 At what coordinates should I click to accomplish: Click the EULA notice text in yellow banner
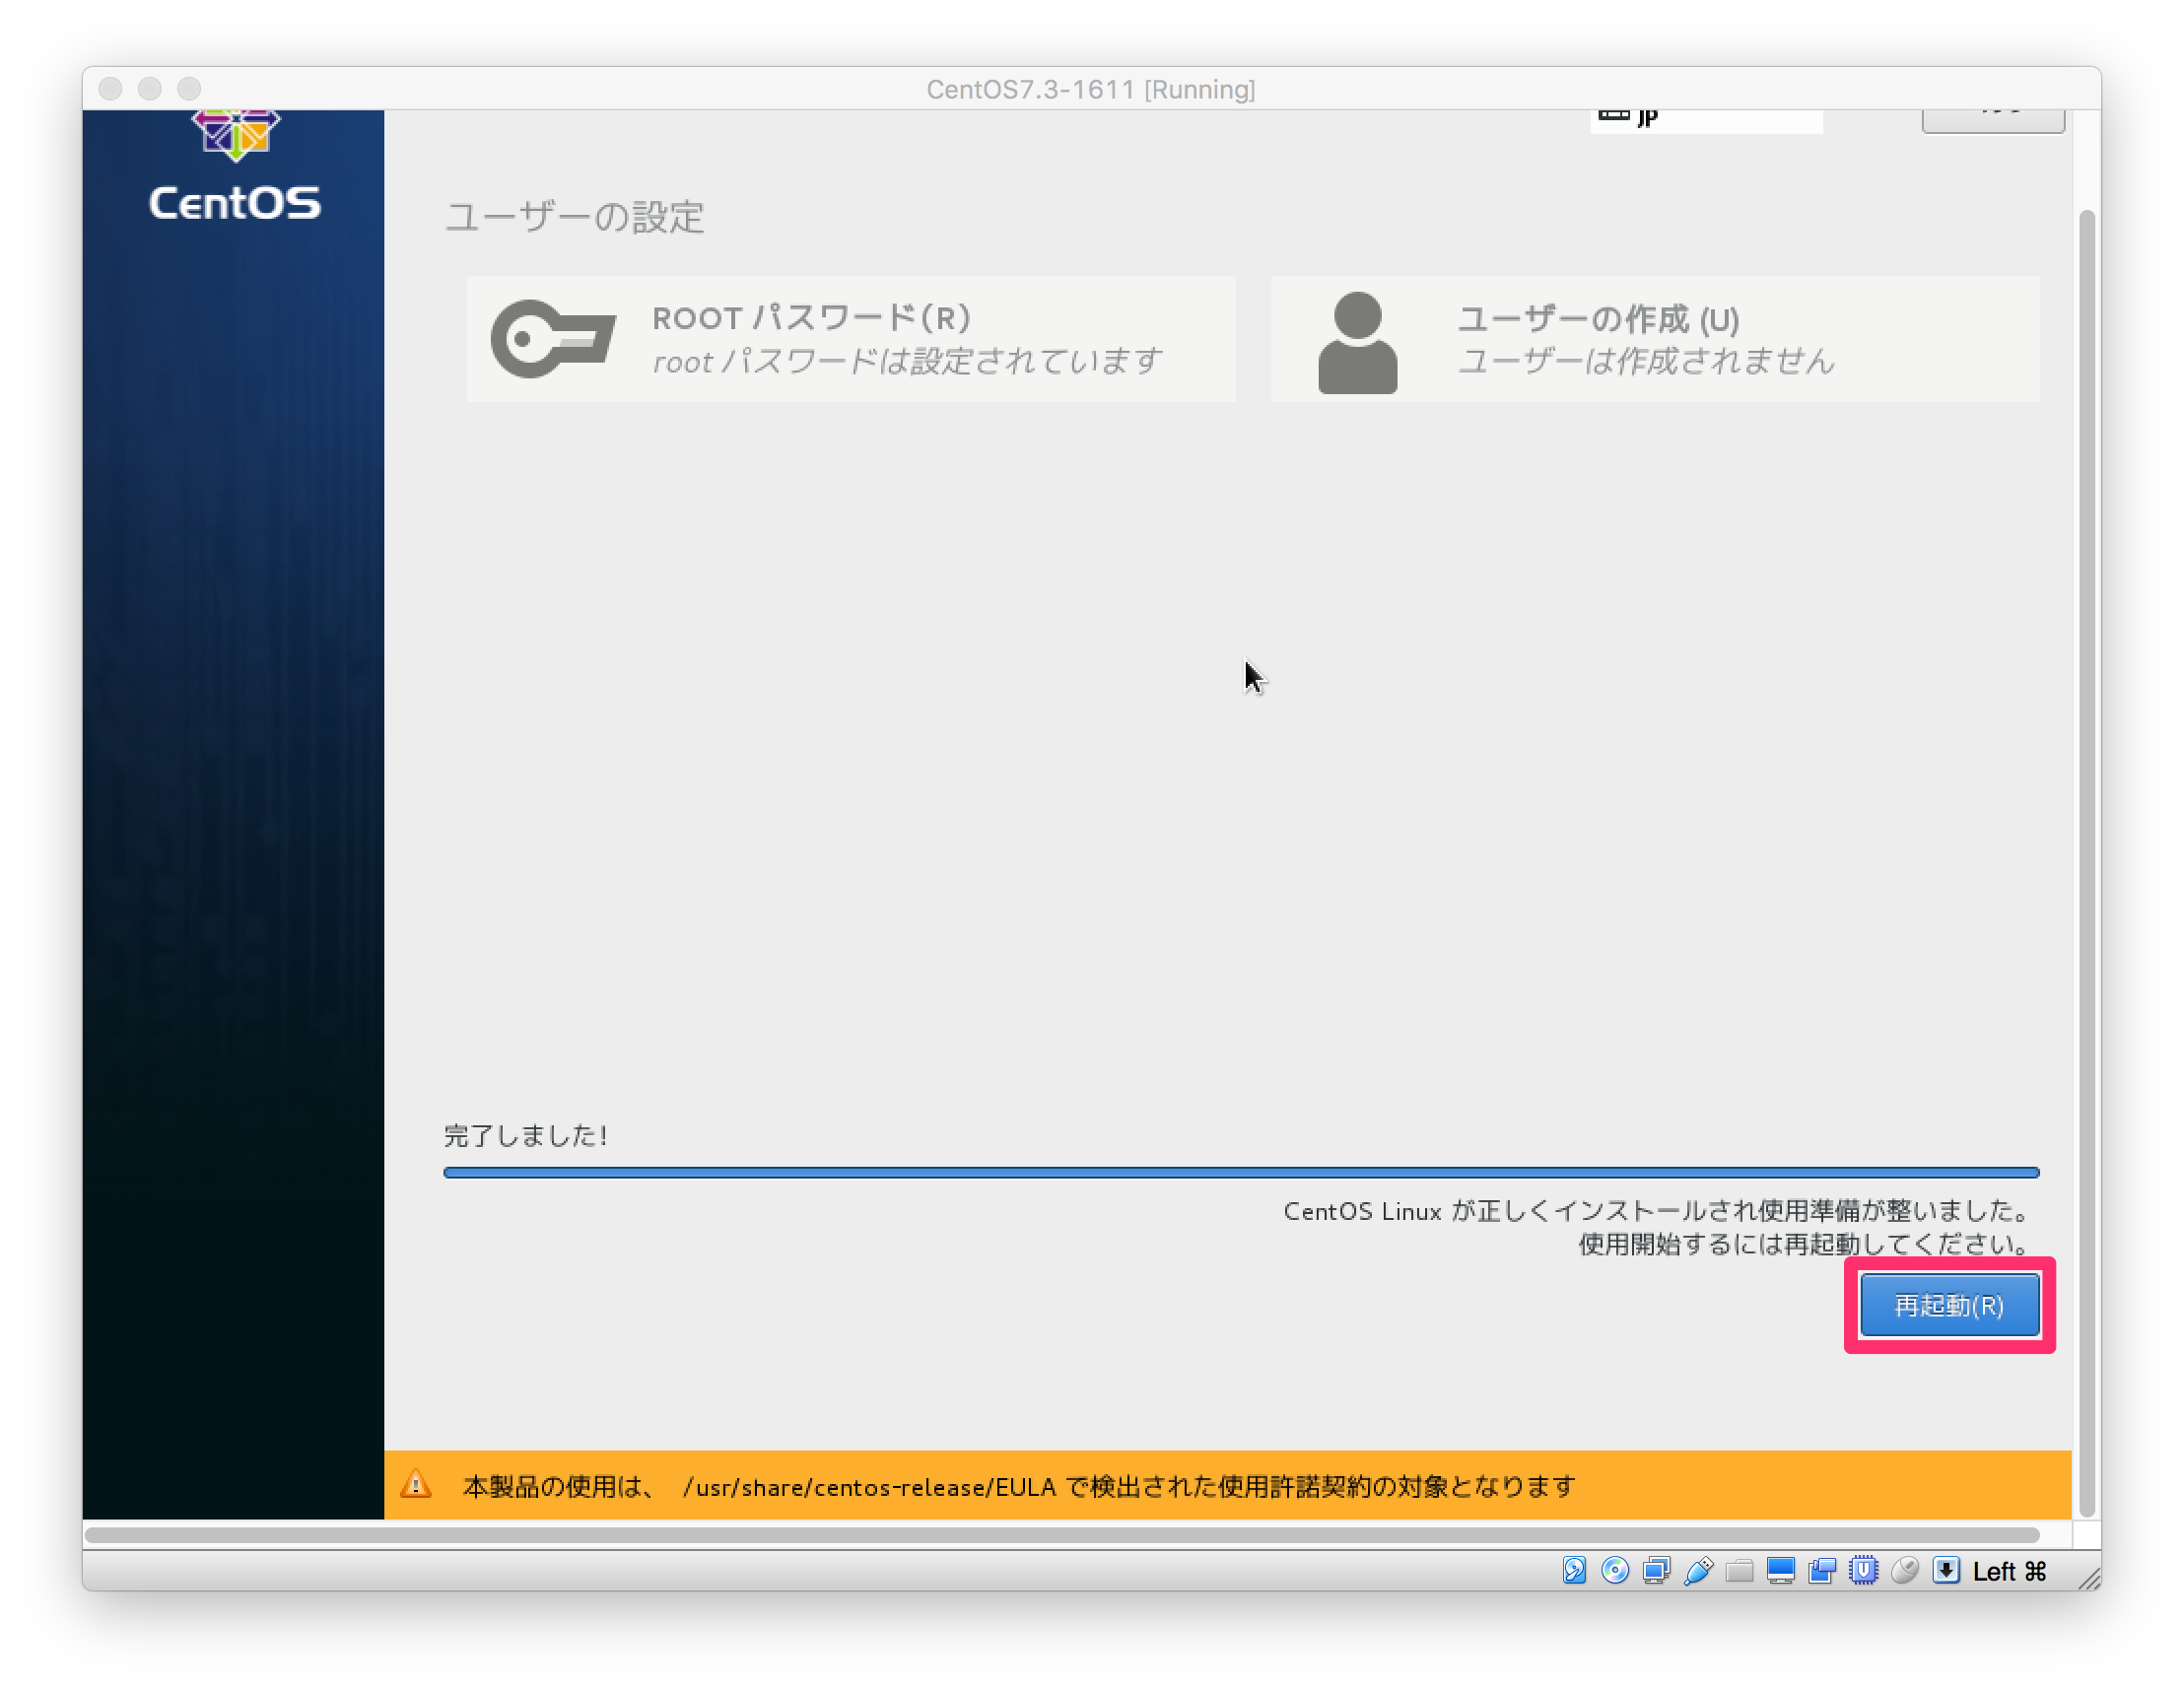click(1015, 1487)
